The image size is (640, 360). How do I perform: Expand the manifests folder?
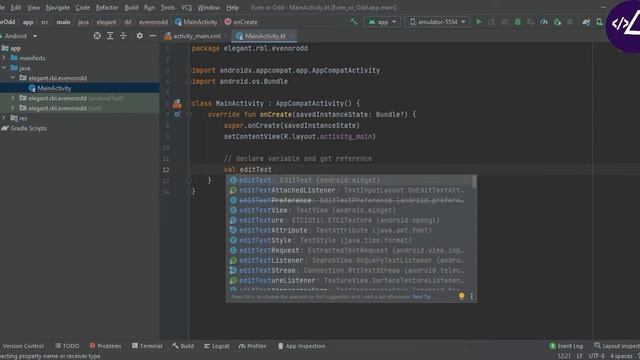click(x=4, y=58)
